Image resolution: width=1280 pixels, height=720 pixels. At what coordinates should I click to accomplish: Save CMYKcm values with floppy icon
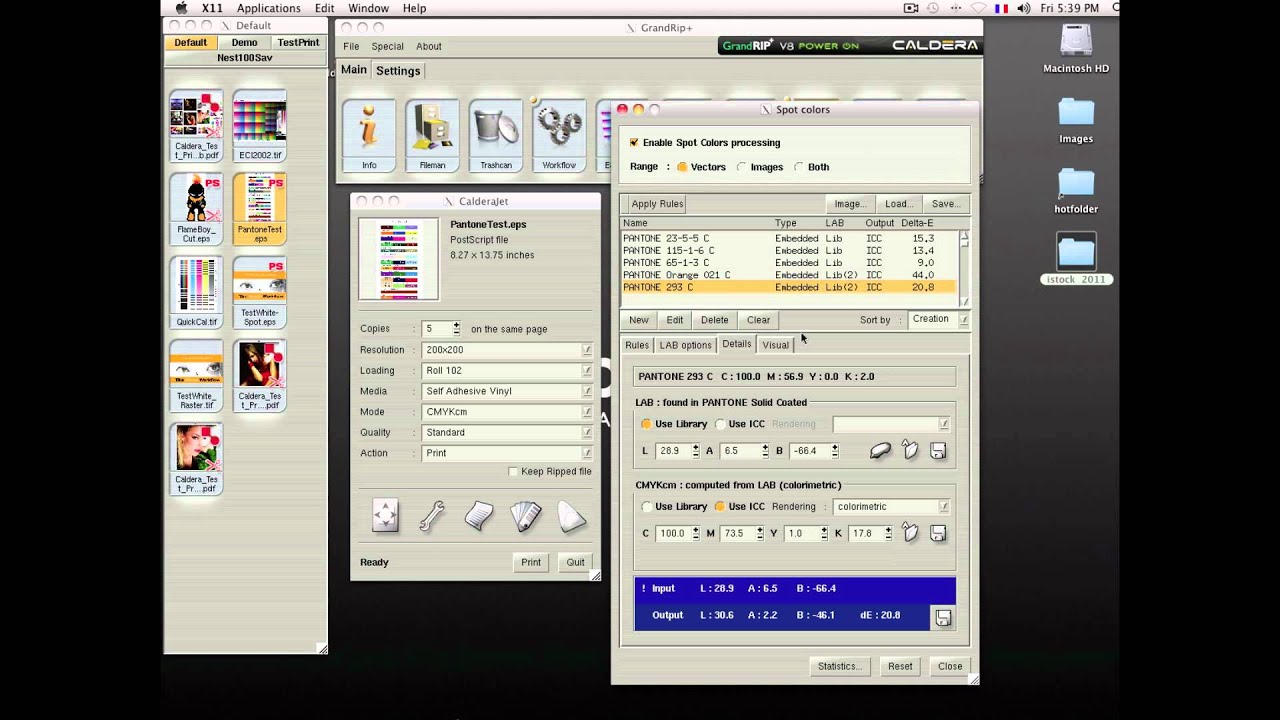[x=938, y=534]
